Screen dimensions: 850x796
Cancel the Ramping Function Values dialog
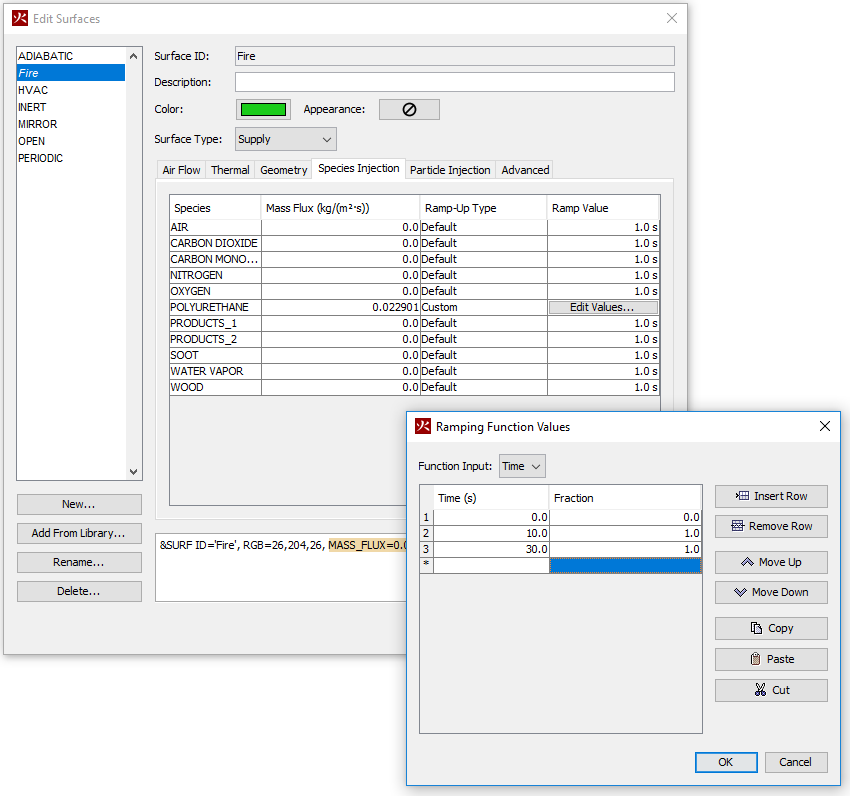[x=796, y=762]
